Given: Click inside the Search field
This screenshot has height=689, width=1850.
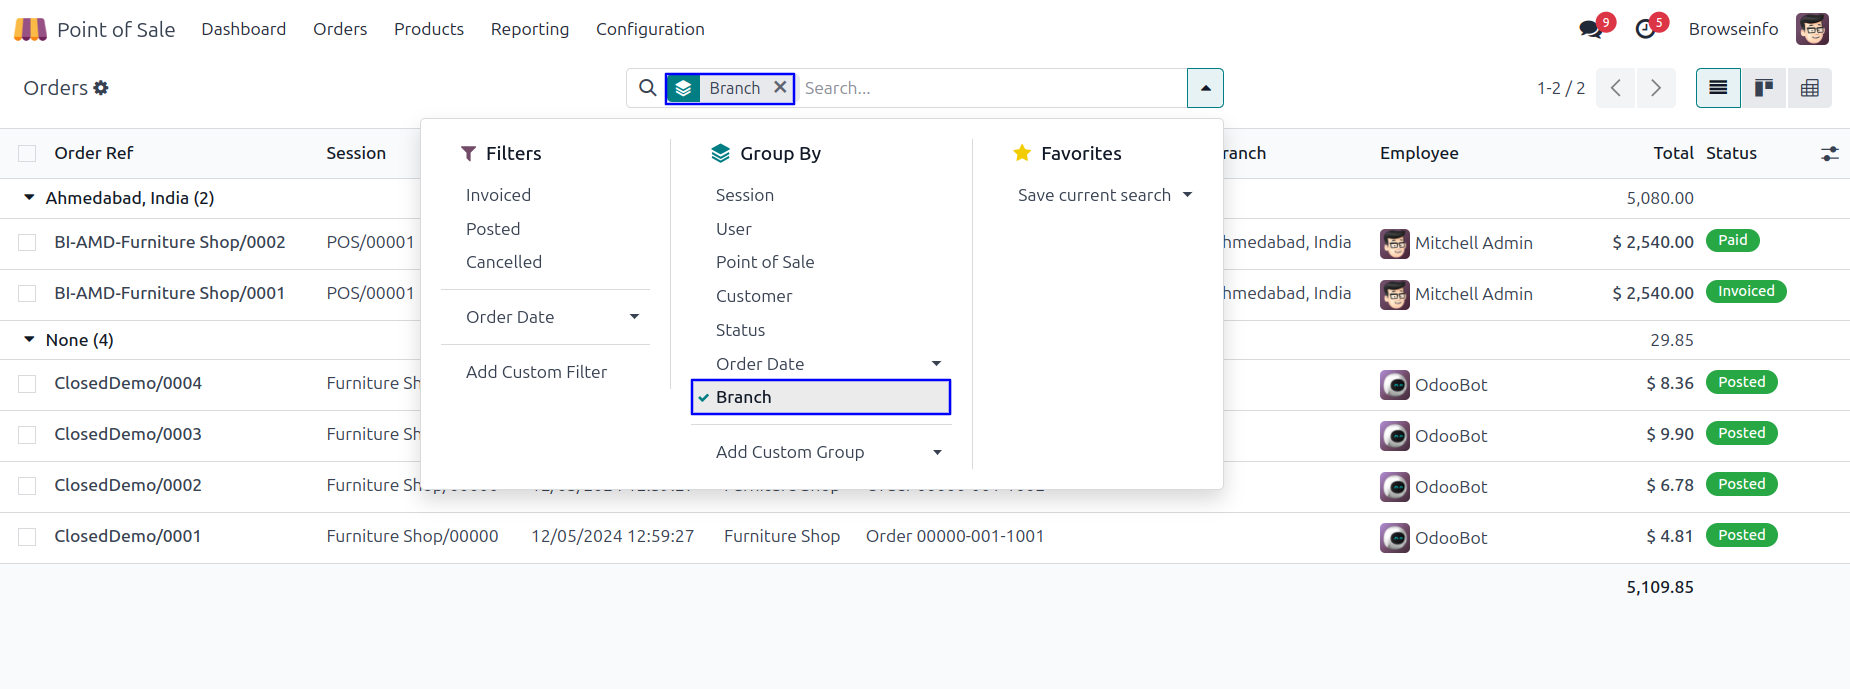Looking at the screenshot, I should pos(990,88).
